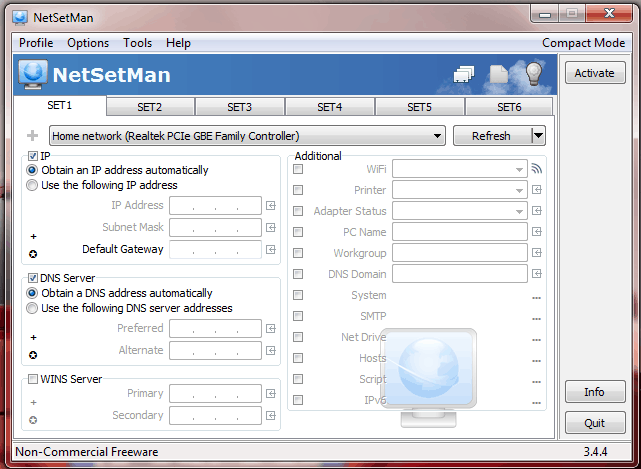The width and height of the screenshot is (641, 469).
Task: Click the profiles stack icon in header
Action: click(x=464, y=74)
